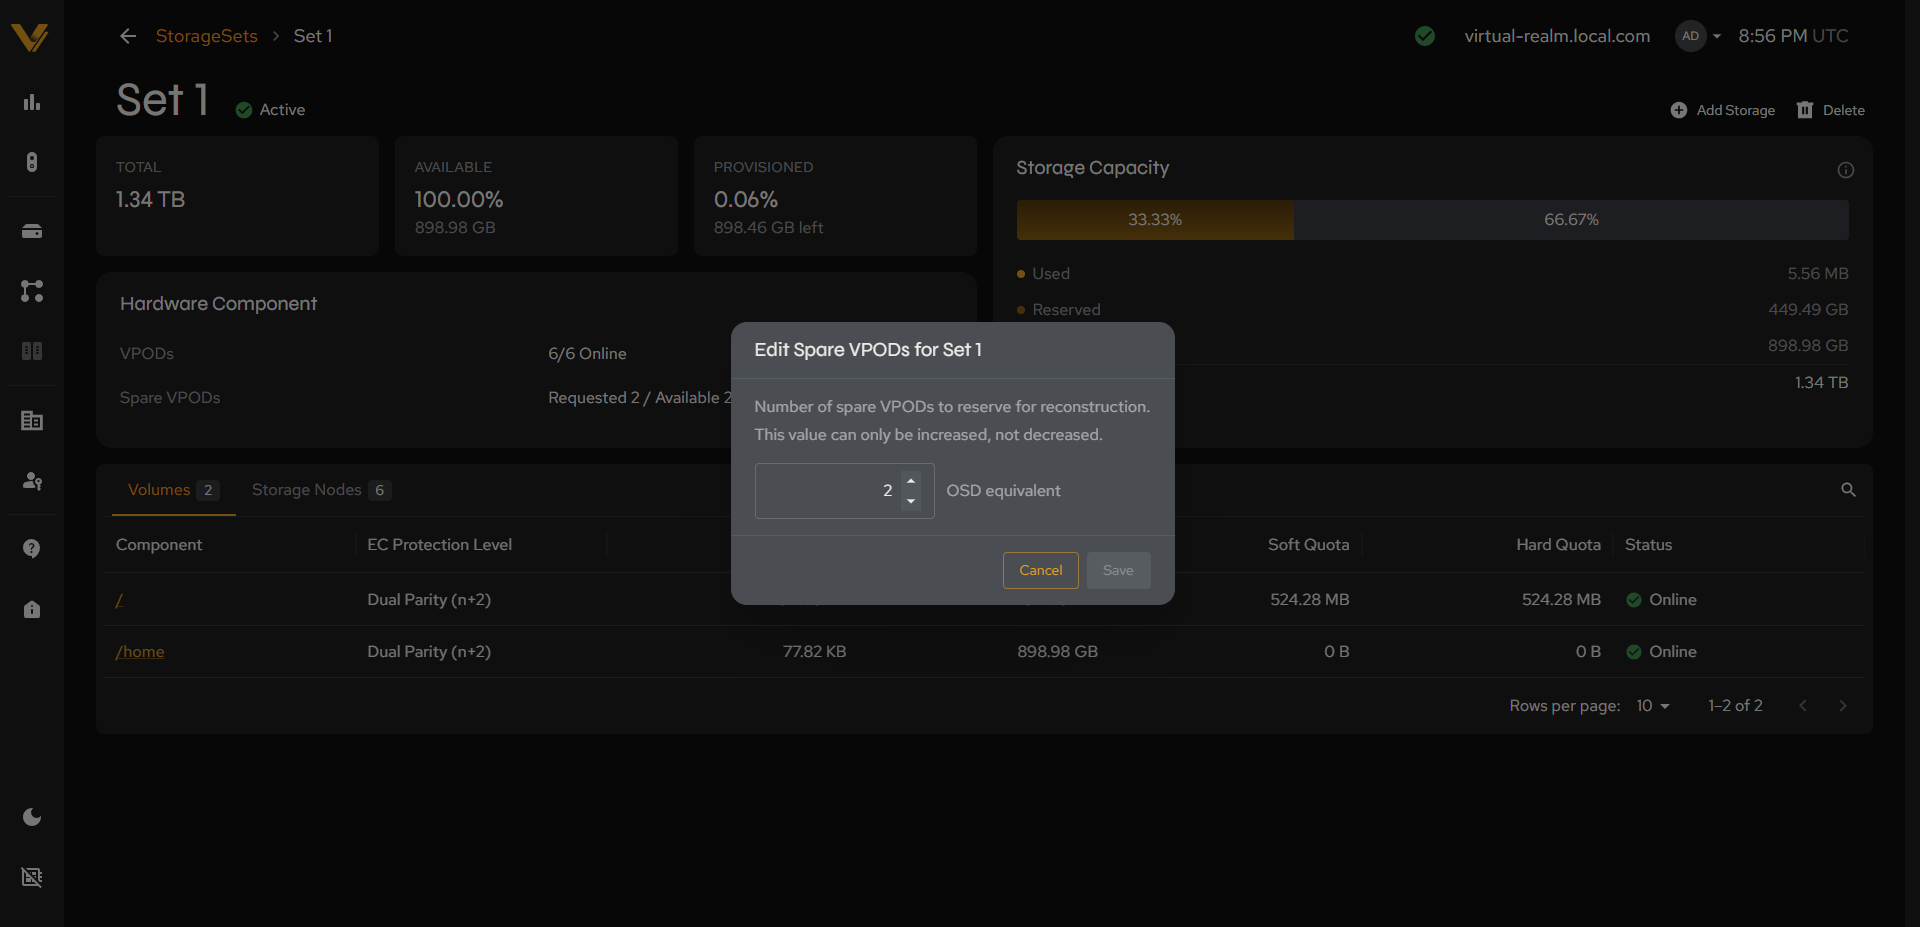Screen dimensions: 1920x927
Task: Click the spare VPODs number input field
Action: pyautogui.click(x=844, y=491)
